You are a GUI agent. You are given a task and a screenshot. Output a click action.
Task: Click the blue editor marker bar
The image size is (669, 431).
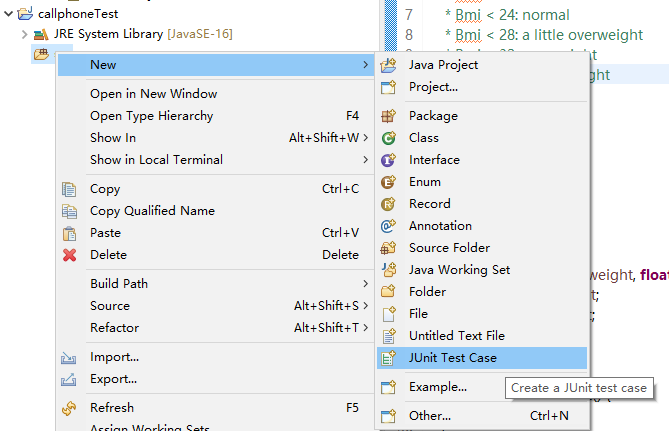390,26
